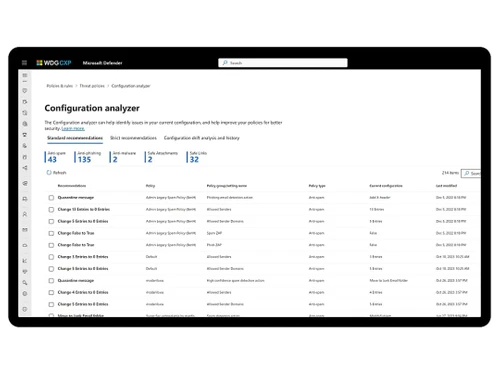Click "Phishing email detection action" cell
500x375 pixels.
230,198
